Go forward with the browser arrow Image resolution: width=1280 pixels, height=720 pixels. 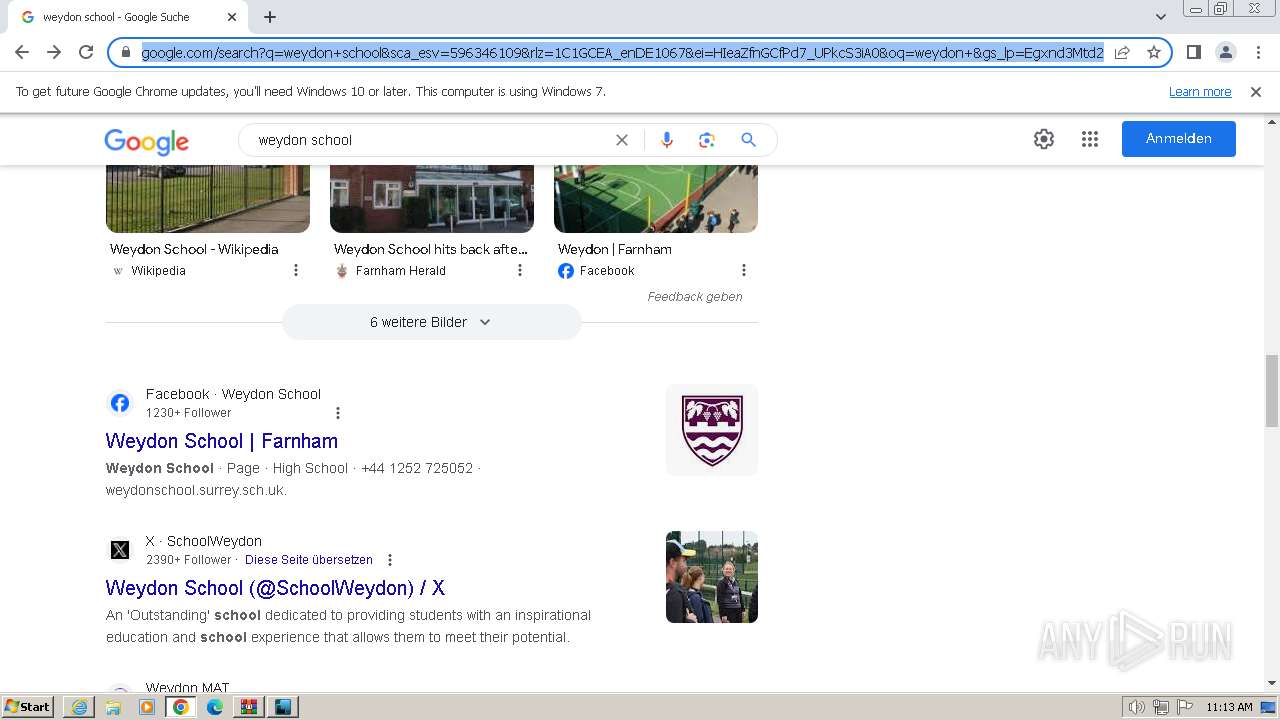[x=54, y=52]
